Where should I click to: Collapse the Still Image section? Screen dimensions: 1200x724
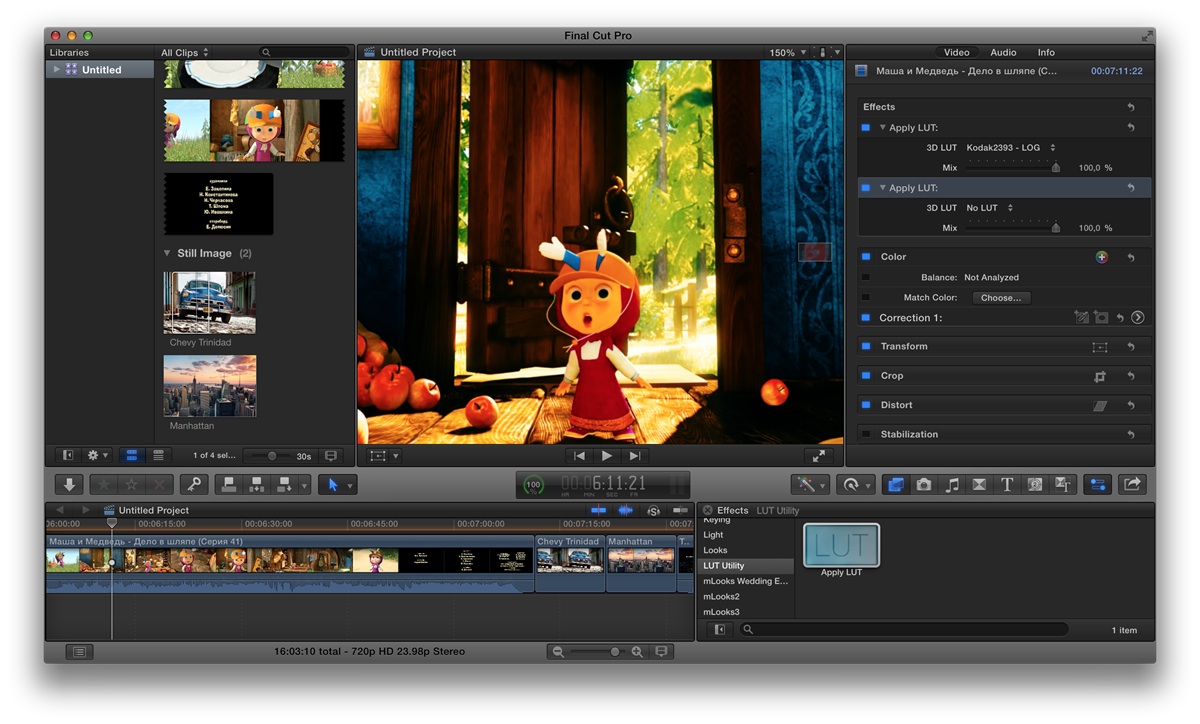pyautogui.click(x=167, y=254)
